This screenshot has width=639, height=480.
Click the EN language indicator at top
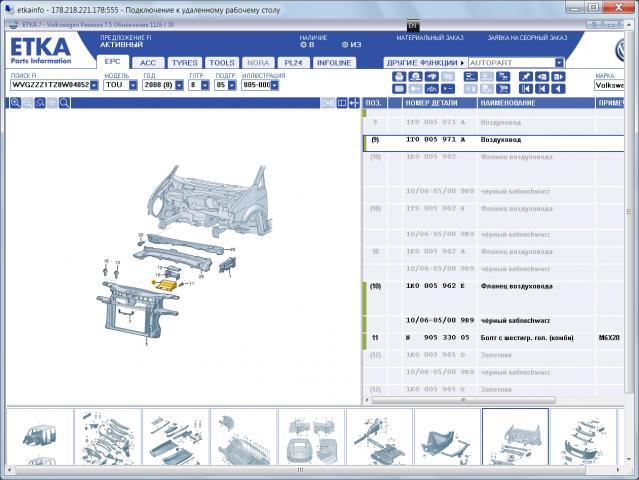click(x=413, y=26)
